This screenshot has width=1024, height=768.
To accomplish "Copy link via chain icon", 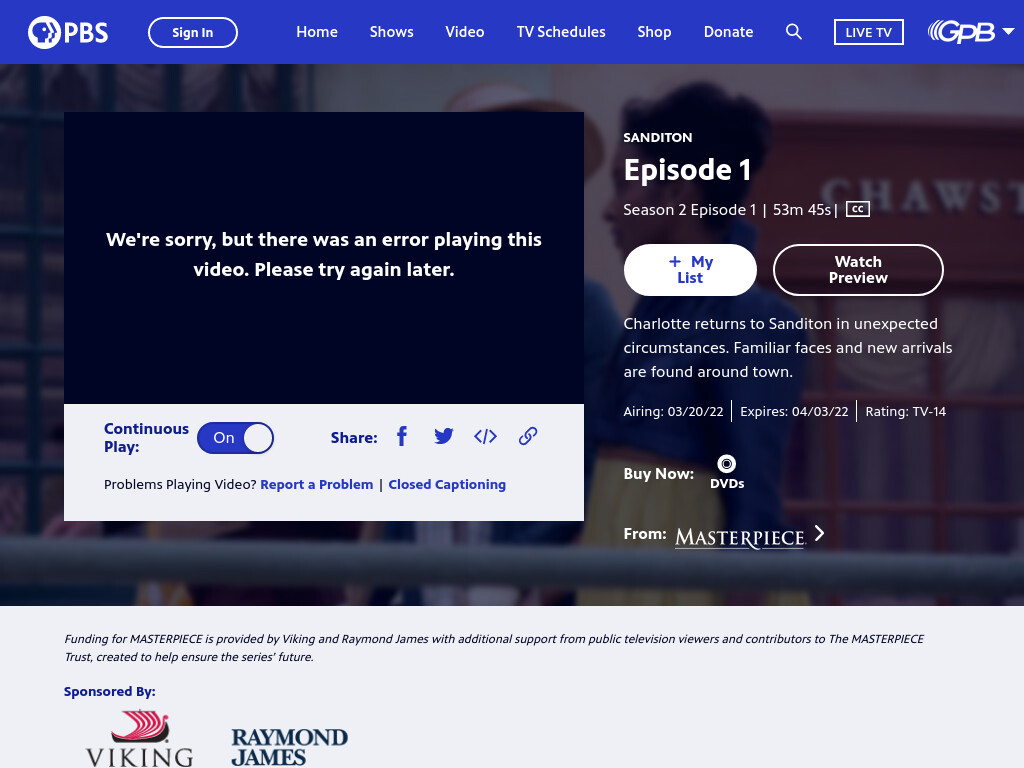I will tap(528, 436).
